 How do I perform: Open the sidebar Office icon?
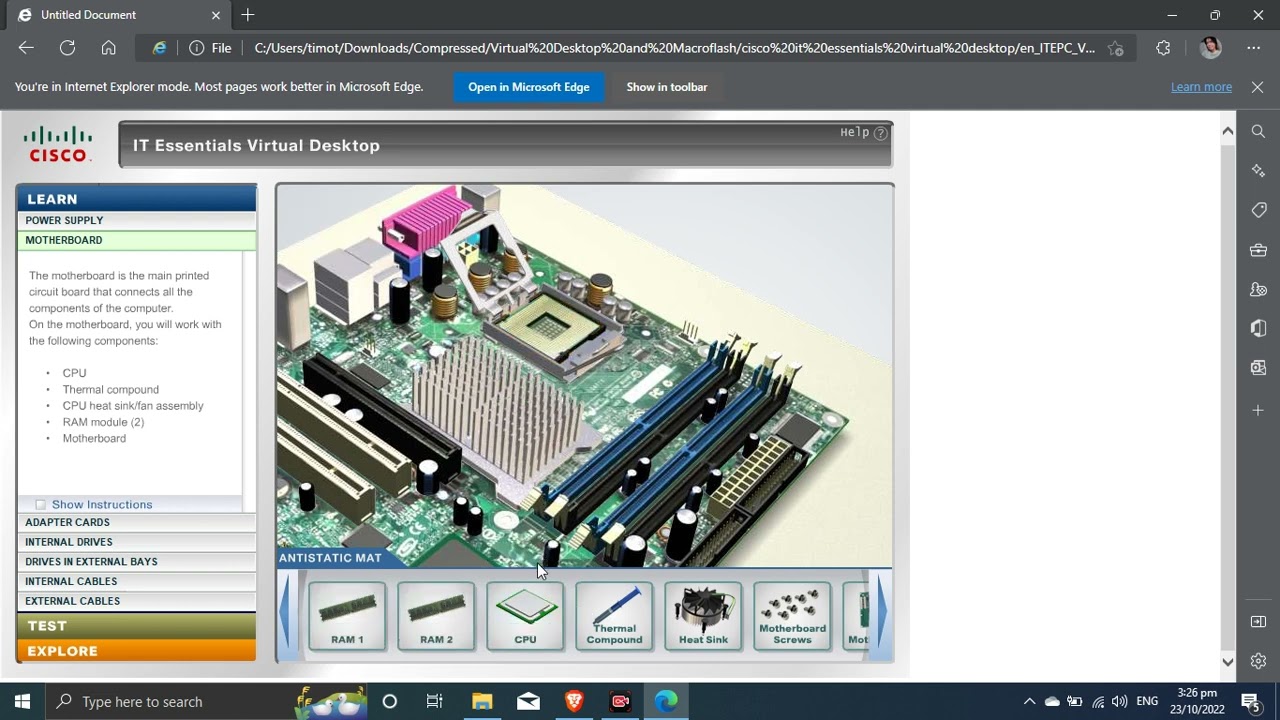coord(1258,328)
